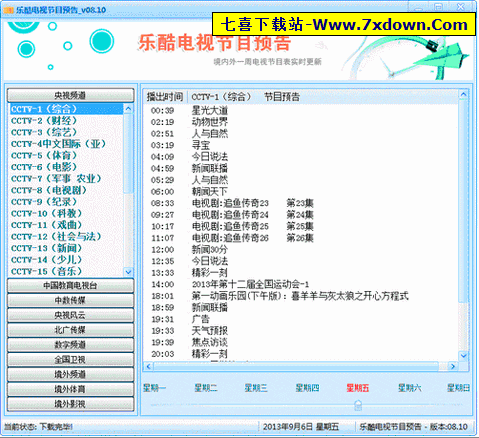Select 08:33 追鱼传奇23 program row

302,203
